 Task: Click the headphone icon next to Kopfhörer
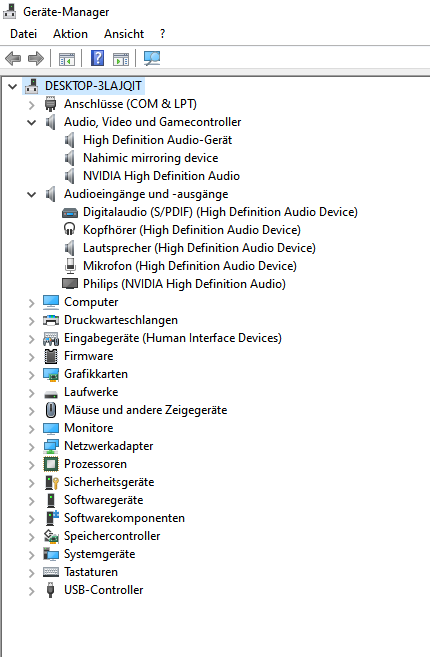pyautogui.click(x=70, y=230)
